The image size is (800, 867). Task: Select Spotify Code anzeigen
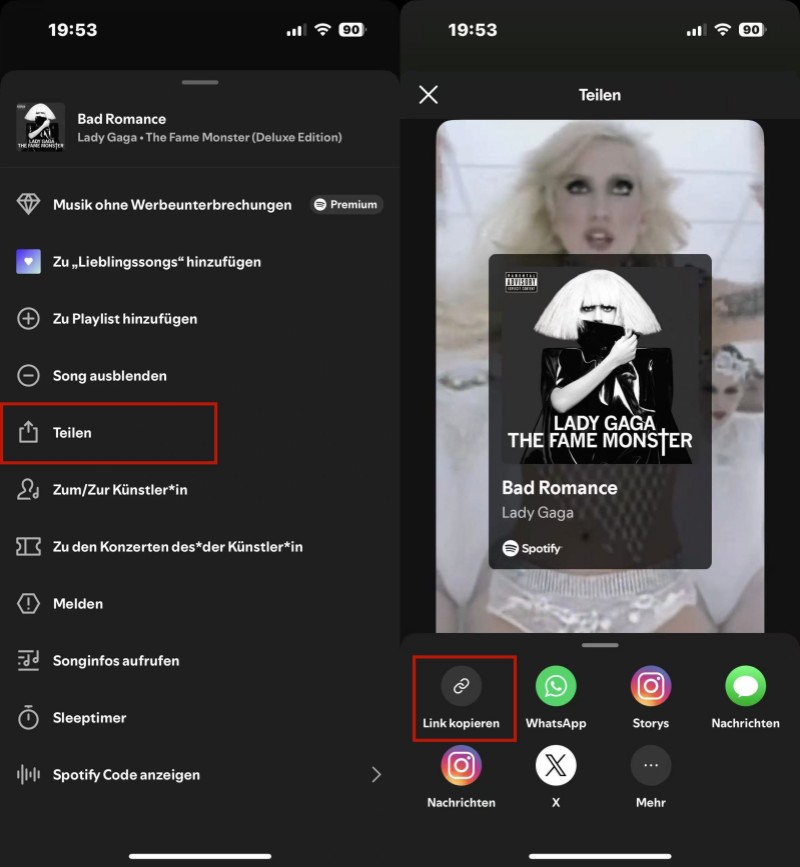(200, 774)
